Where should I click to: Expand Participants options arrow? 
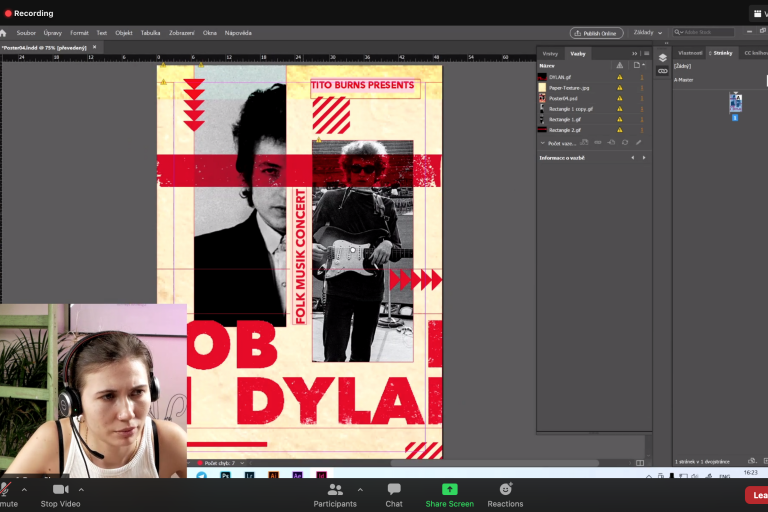coord(360,489)
